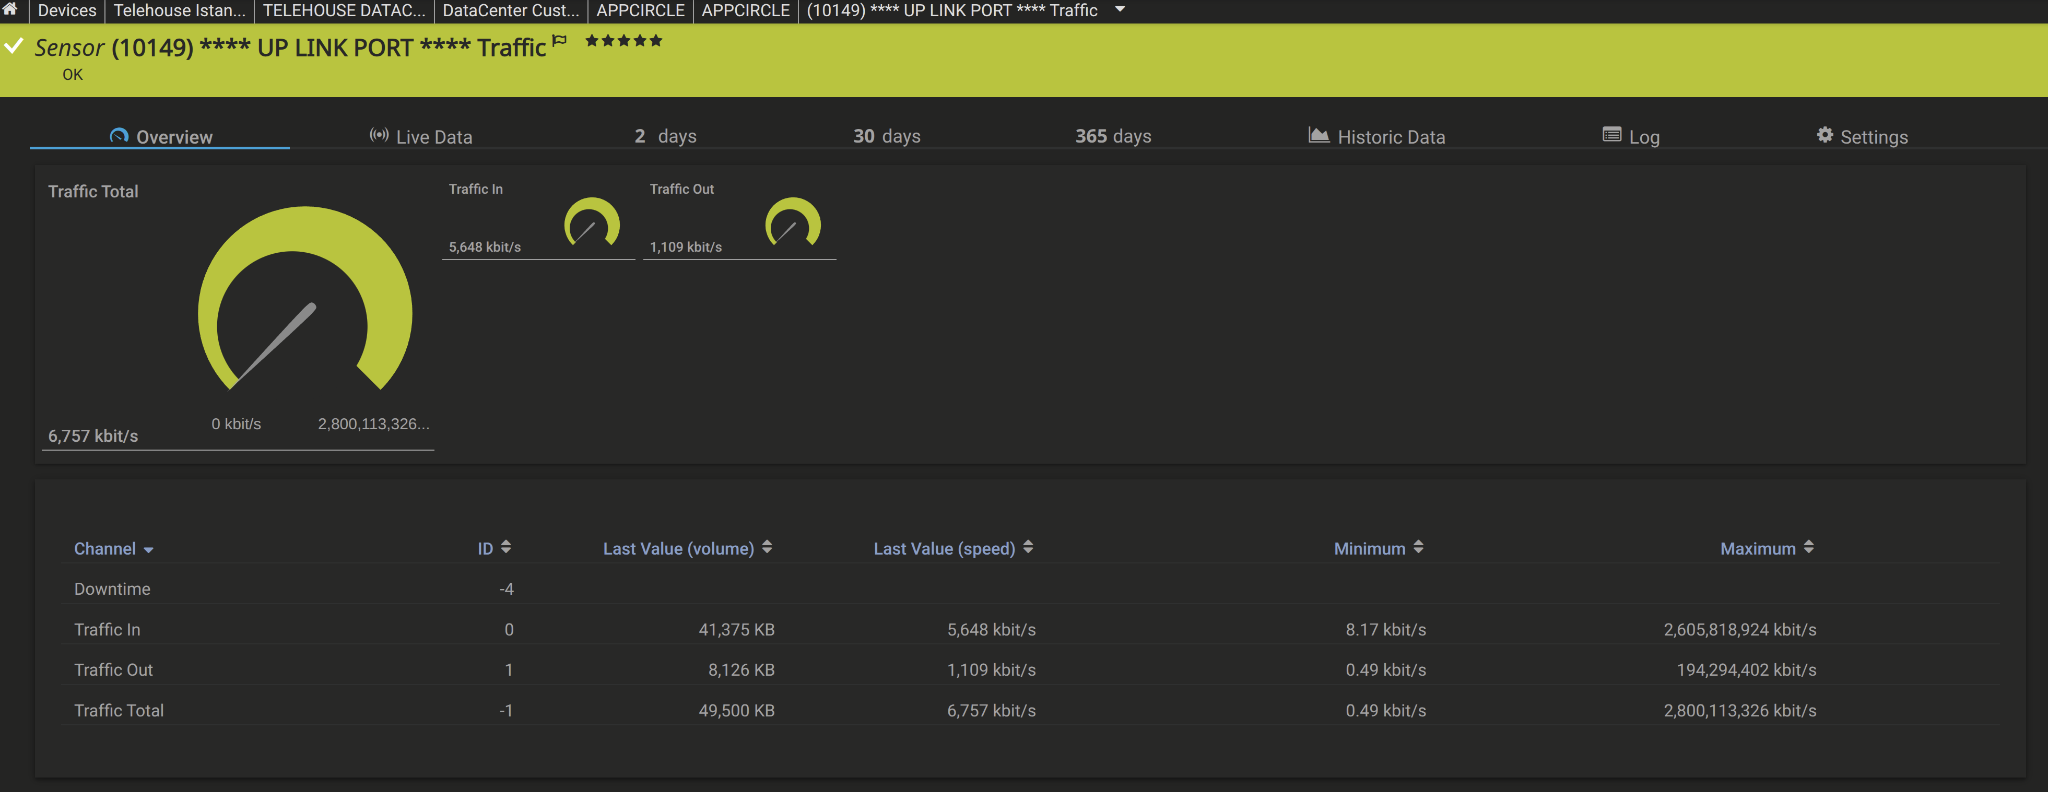Click the flag icon beside sensor name
2048x792 pixels.
pos(560,40)
